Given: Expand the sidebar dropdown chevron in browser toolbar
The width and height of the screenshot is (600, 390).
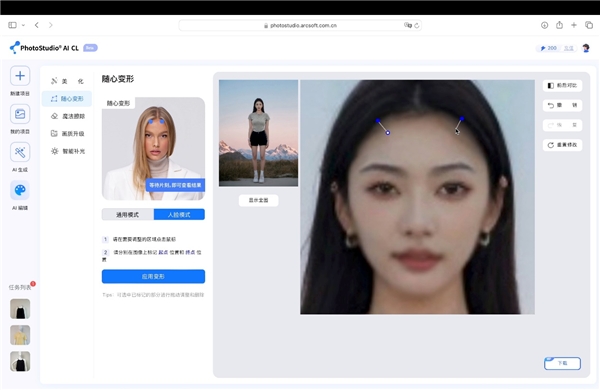Looking at the screenshot, I should click(23, 25).
